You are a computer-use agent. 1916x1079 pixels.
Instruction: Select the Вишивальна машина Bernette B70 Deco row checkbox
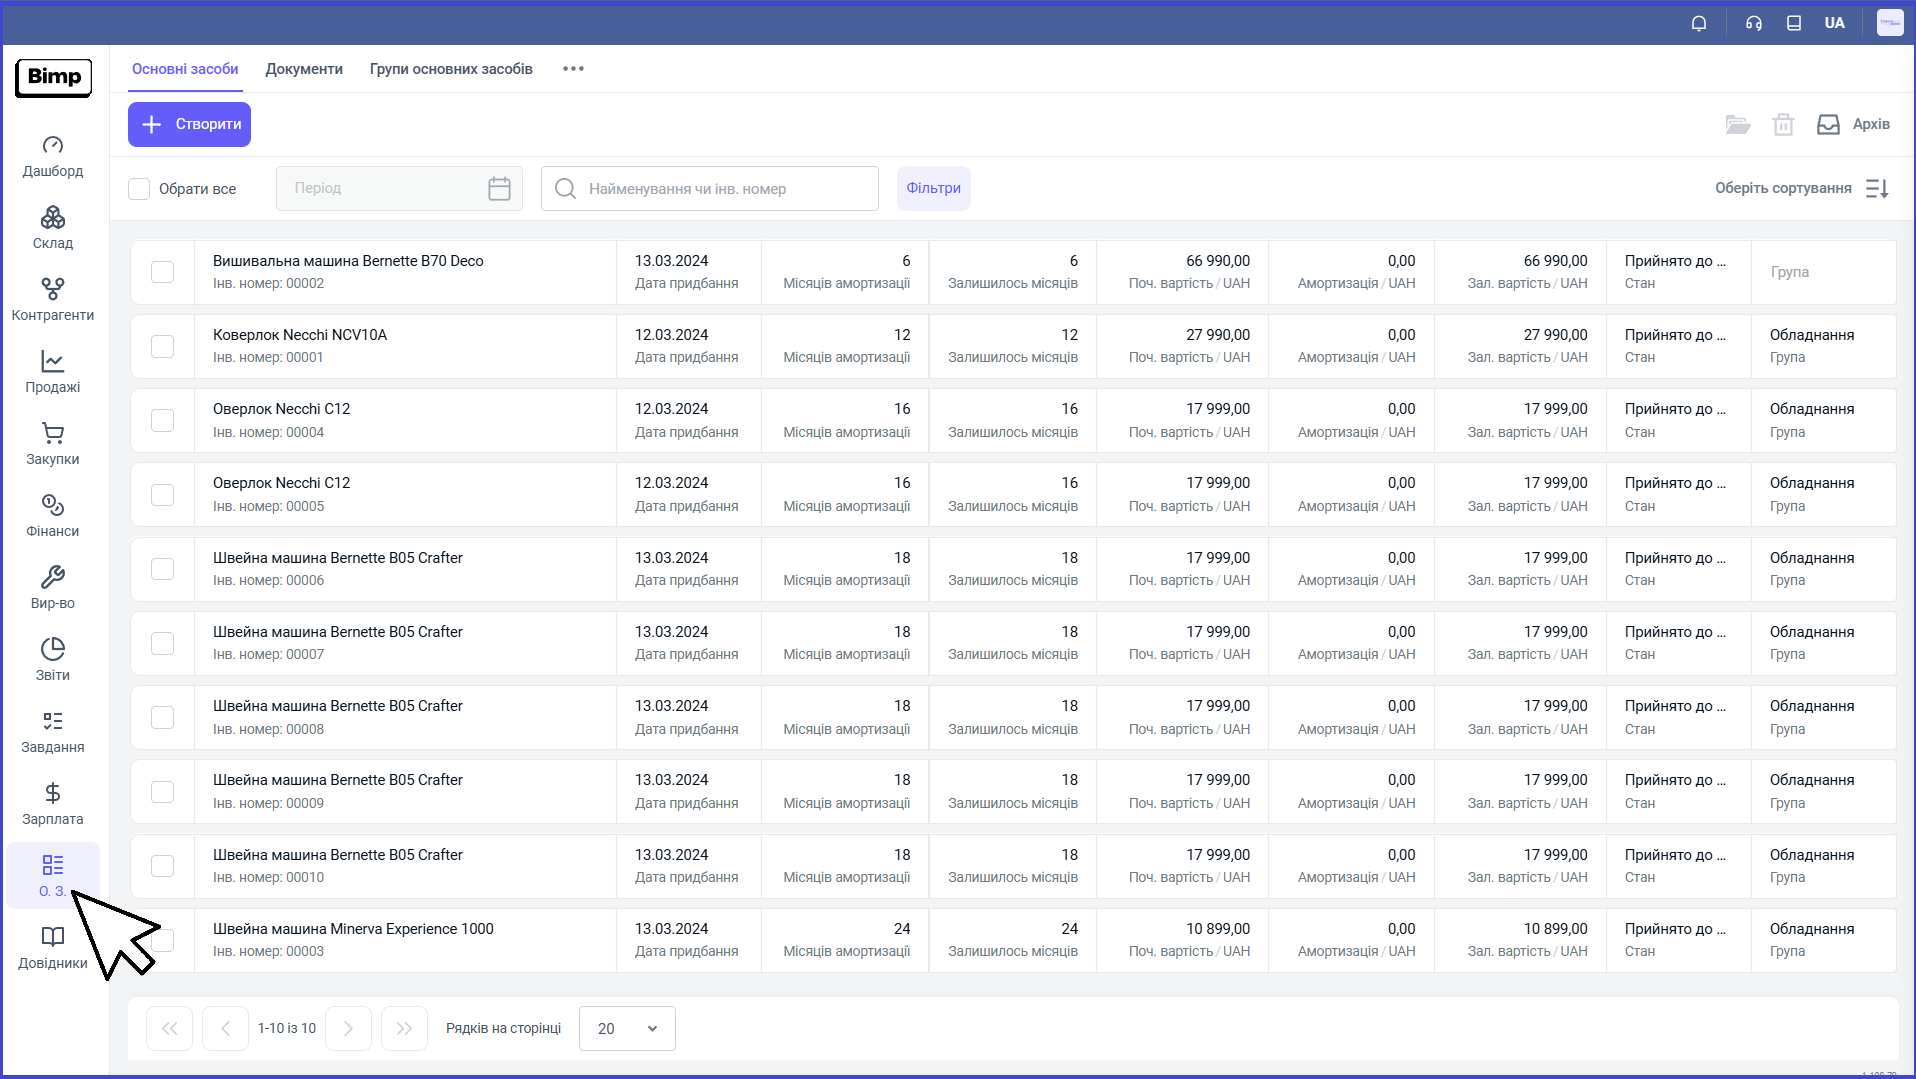(162, 272)
